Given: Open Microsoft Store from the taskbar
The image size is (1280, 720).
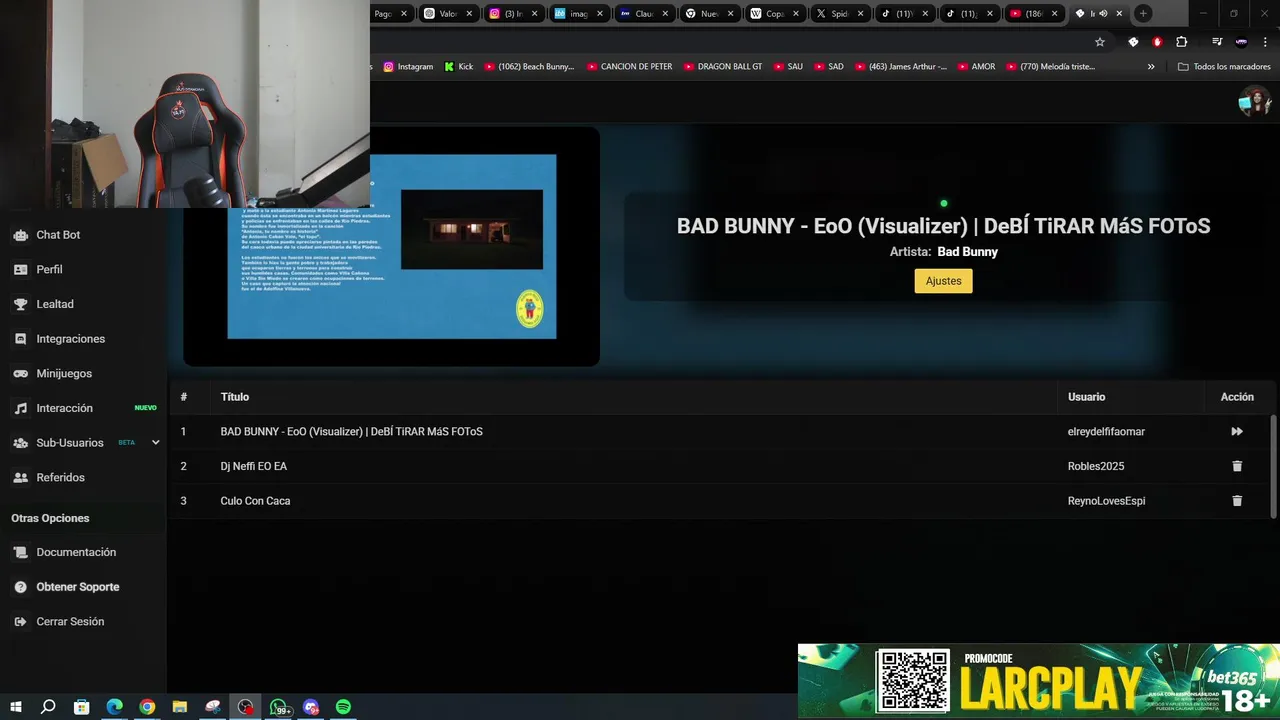Looking at the screenshot, I should pos(81,707).
